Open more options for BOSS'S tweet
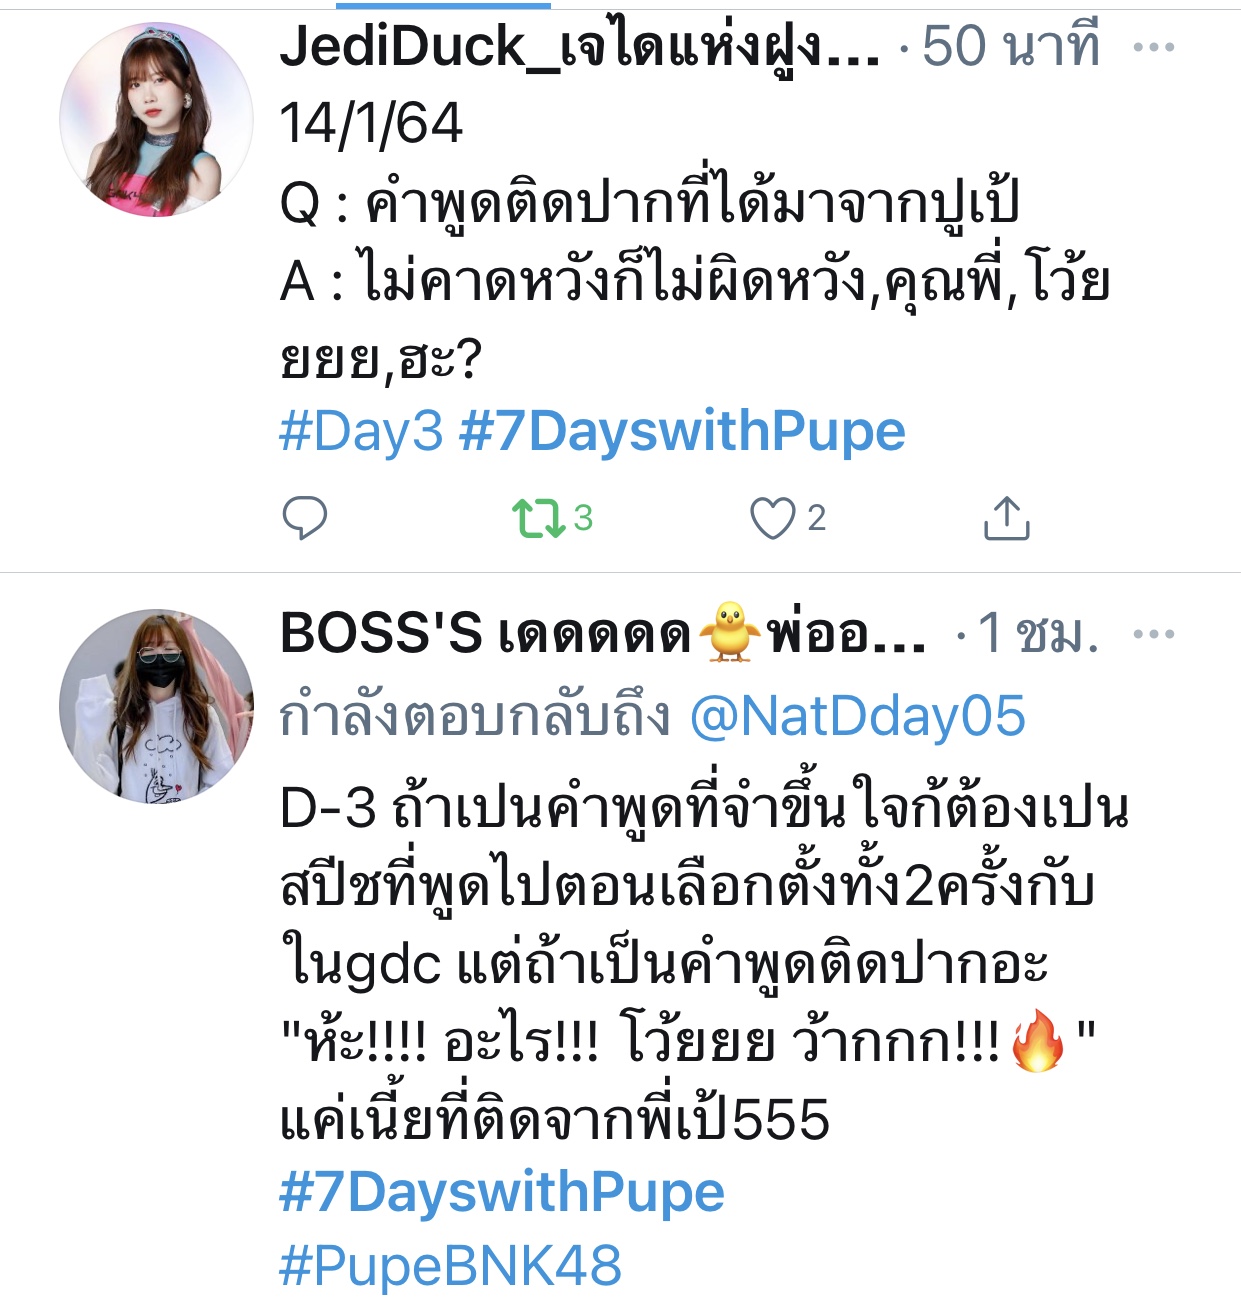Viewport: 1241px width, 1314px height. (x=1154, y=634)
